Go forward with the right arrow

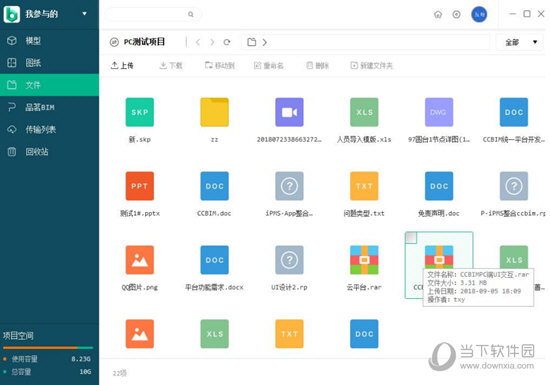212,42
